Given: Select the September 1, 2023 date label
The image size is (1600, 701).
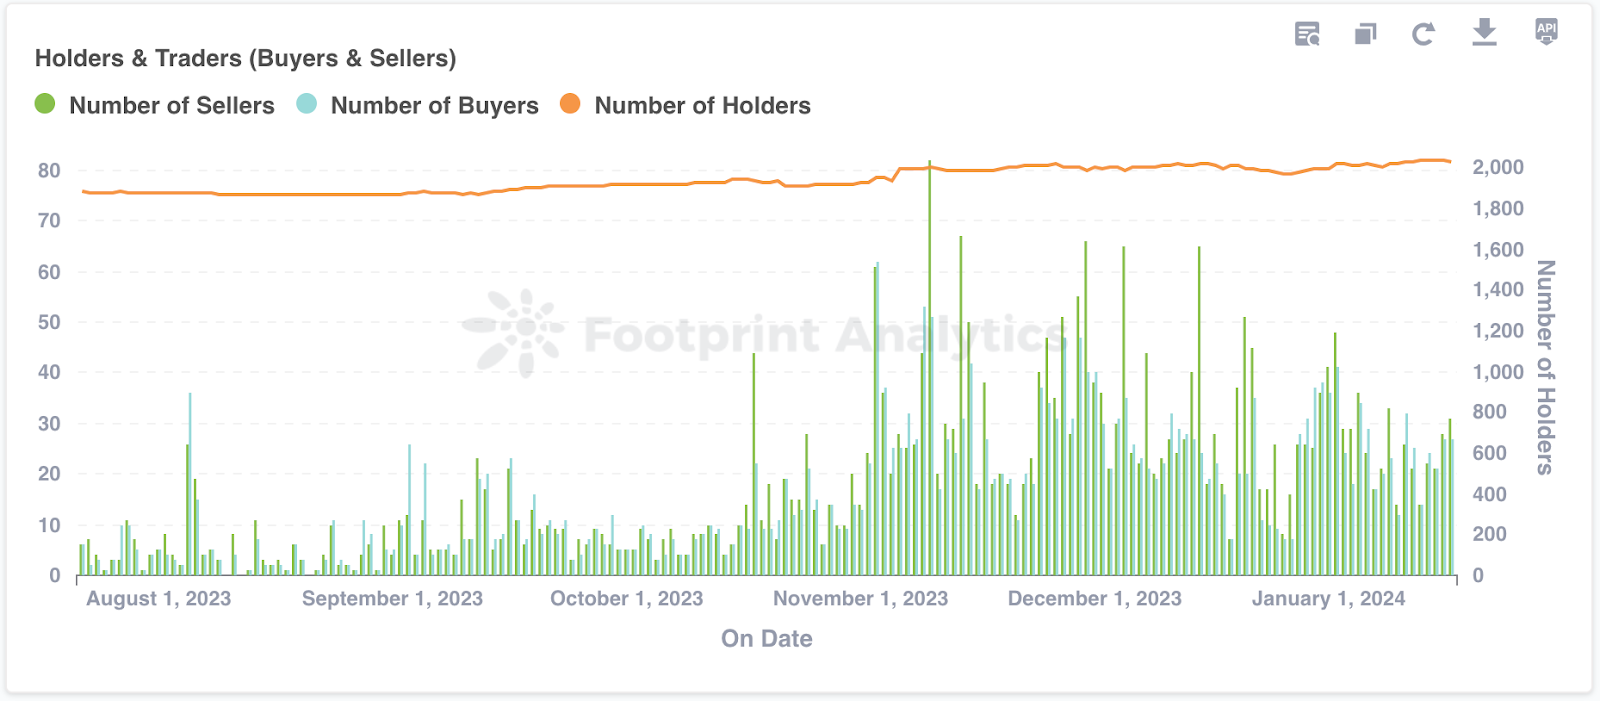Looking at the screenshot, I should pyautogui.click(x=392, y=599).
